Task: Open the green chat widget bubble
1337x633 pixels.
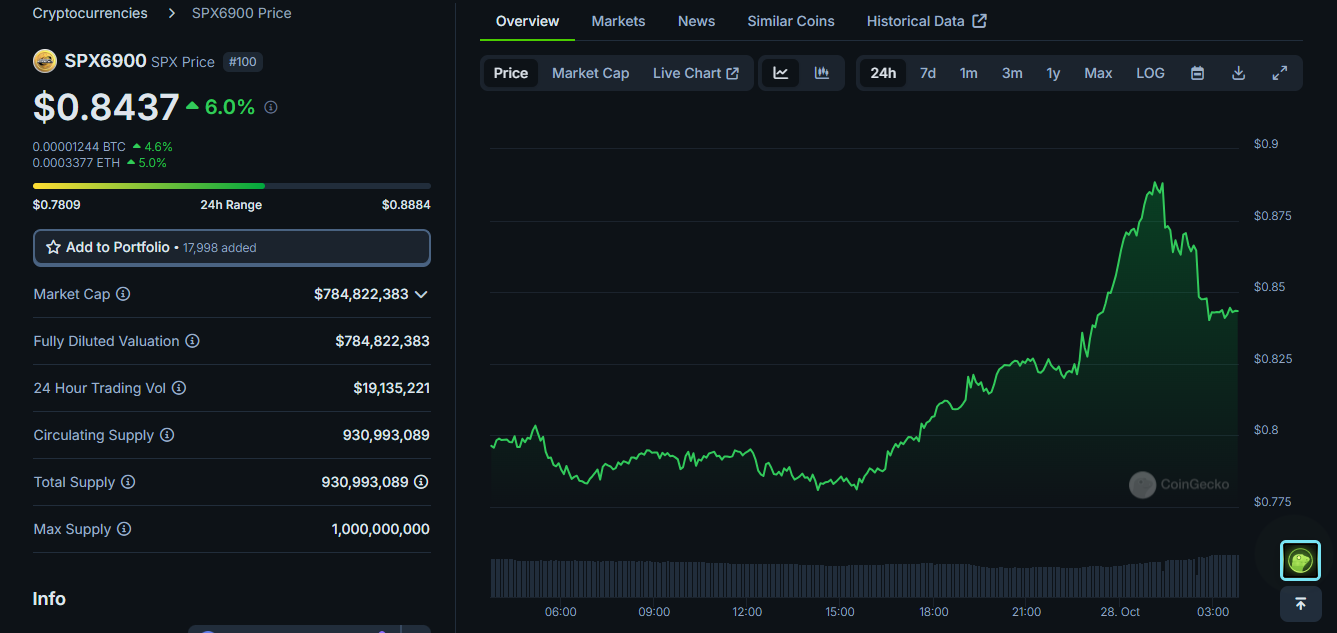Action: (1300, 560)
